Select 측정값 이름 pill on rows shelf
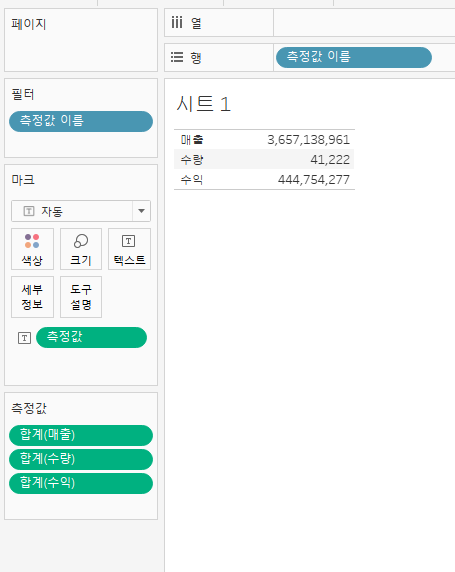Image resolution: width=455 pixels, height=572 pixels. point(354,57)
